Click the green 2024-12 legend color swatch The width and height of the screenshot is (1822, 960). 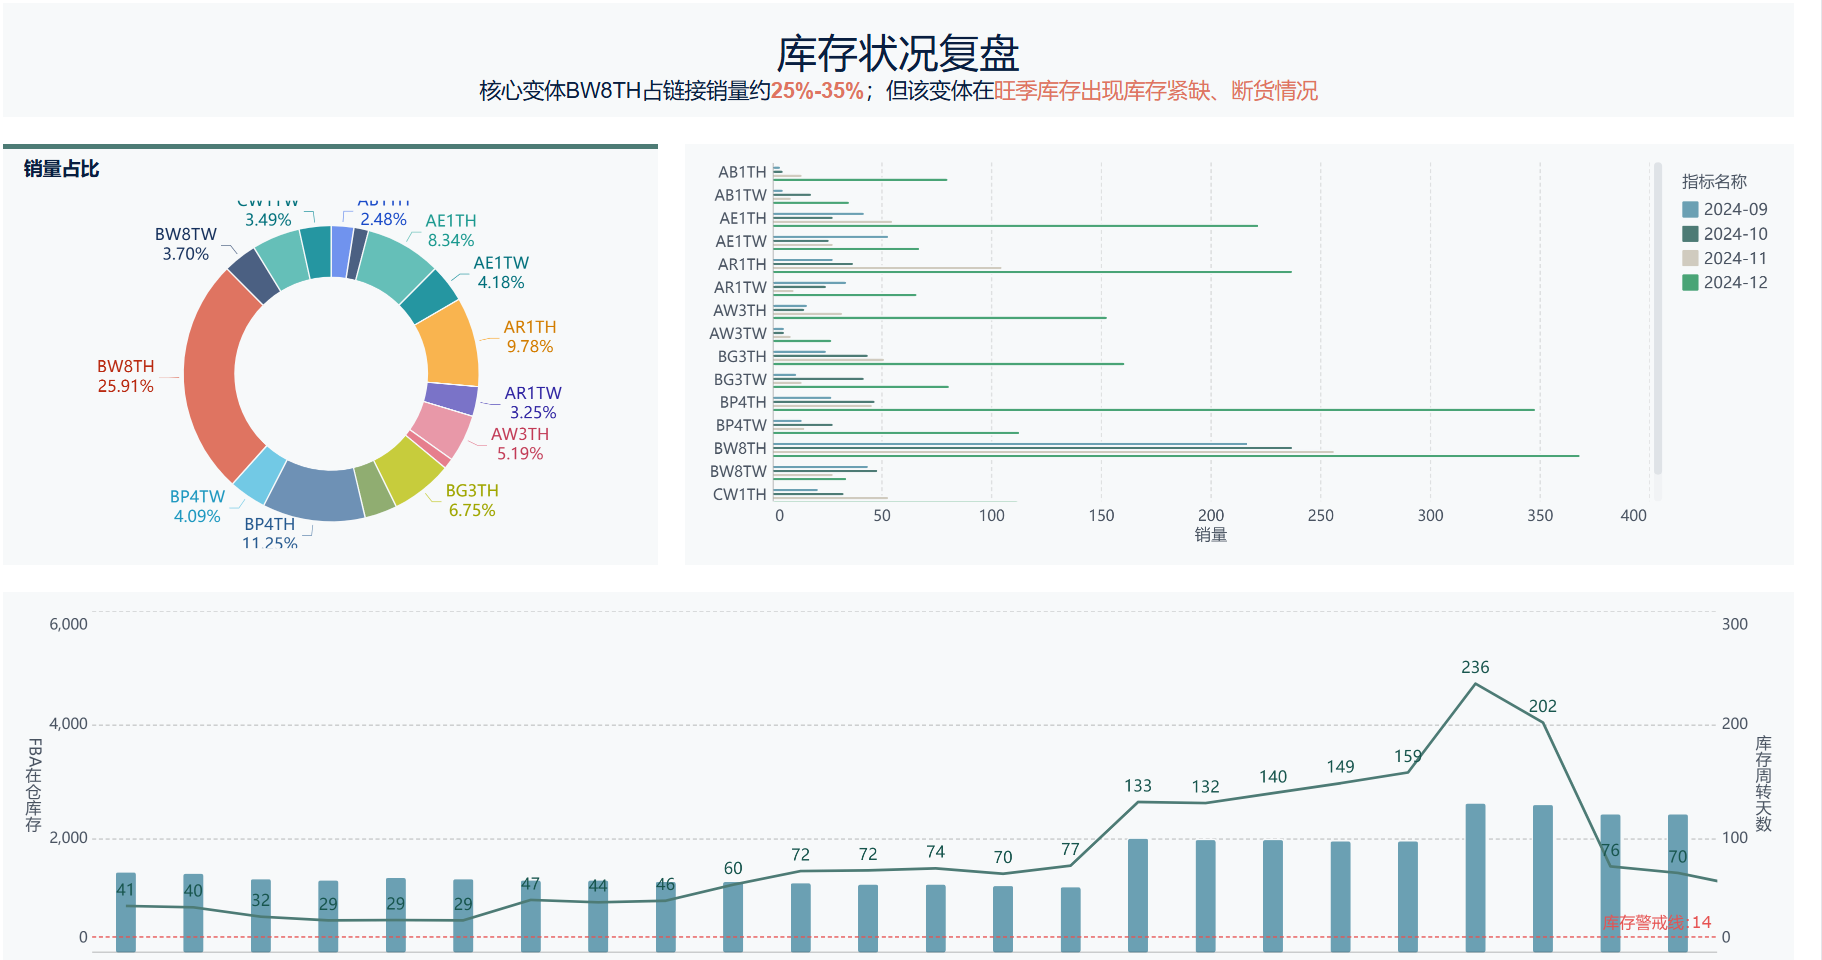click(1690, 283)
